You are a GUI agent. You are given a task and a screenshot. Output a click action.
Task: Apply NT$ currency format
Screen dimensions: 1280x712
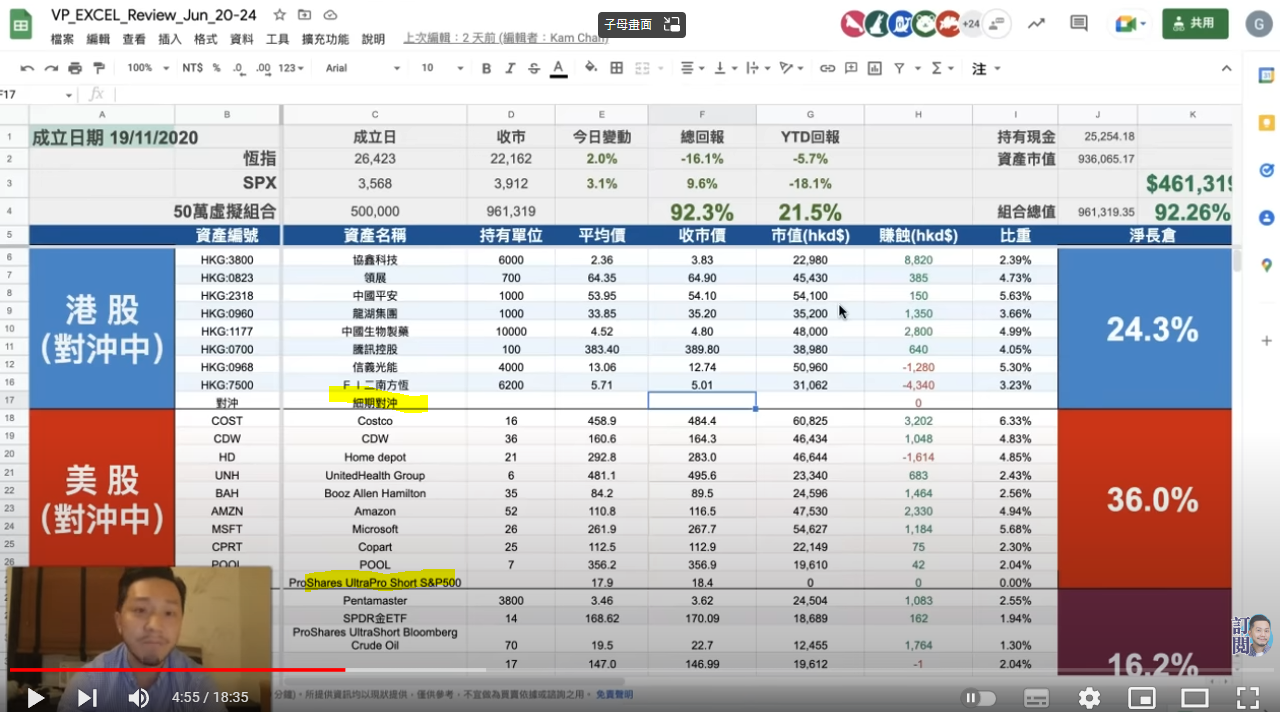[192, 68]
